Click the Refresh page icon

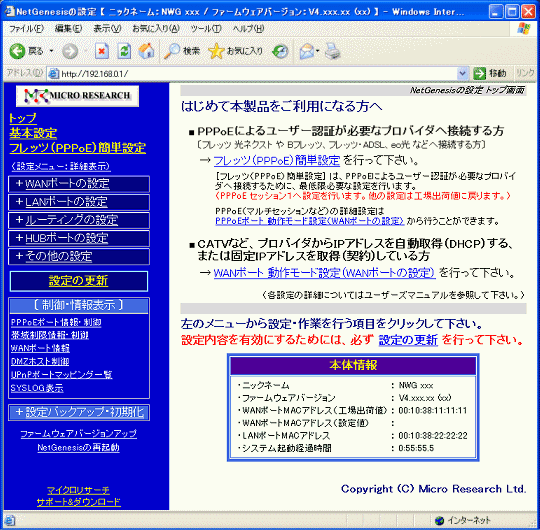click(x=124, y=51)
